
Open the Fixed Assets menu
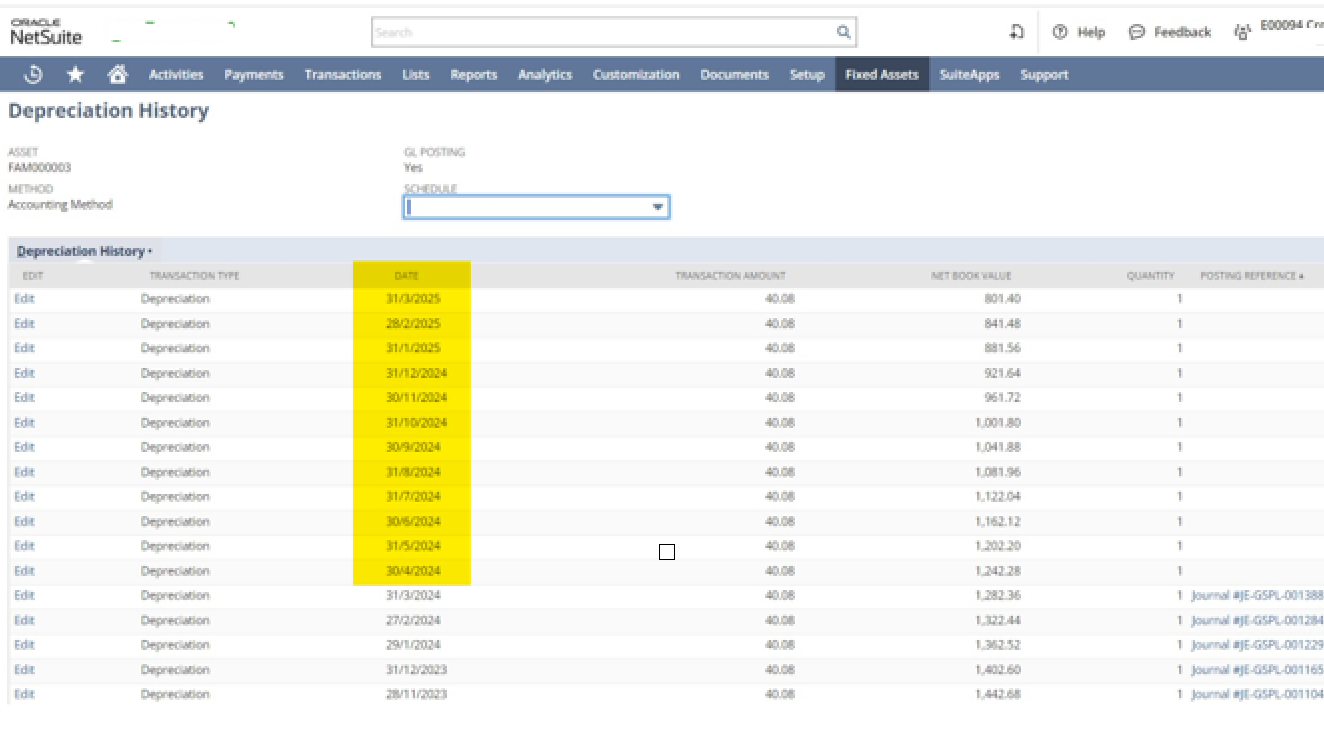pos(881,74)
